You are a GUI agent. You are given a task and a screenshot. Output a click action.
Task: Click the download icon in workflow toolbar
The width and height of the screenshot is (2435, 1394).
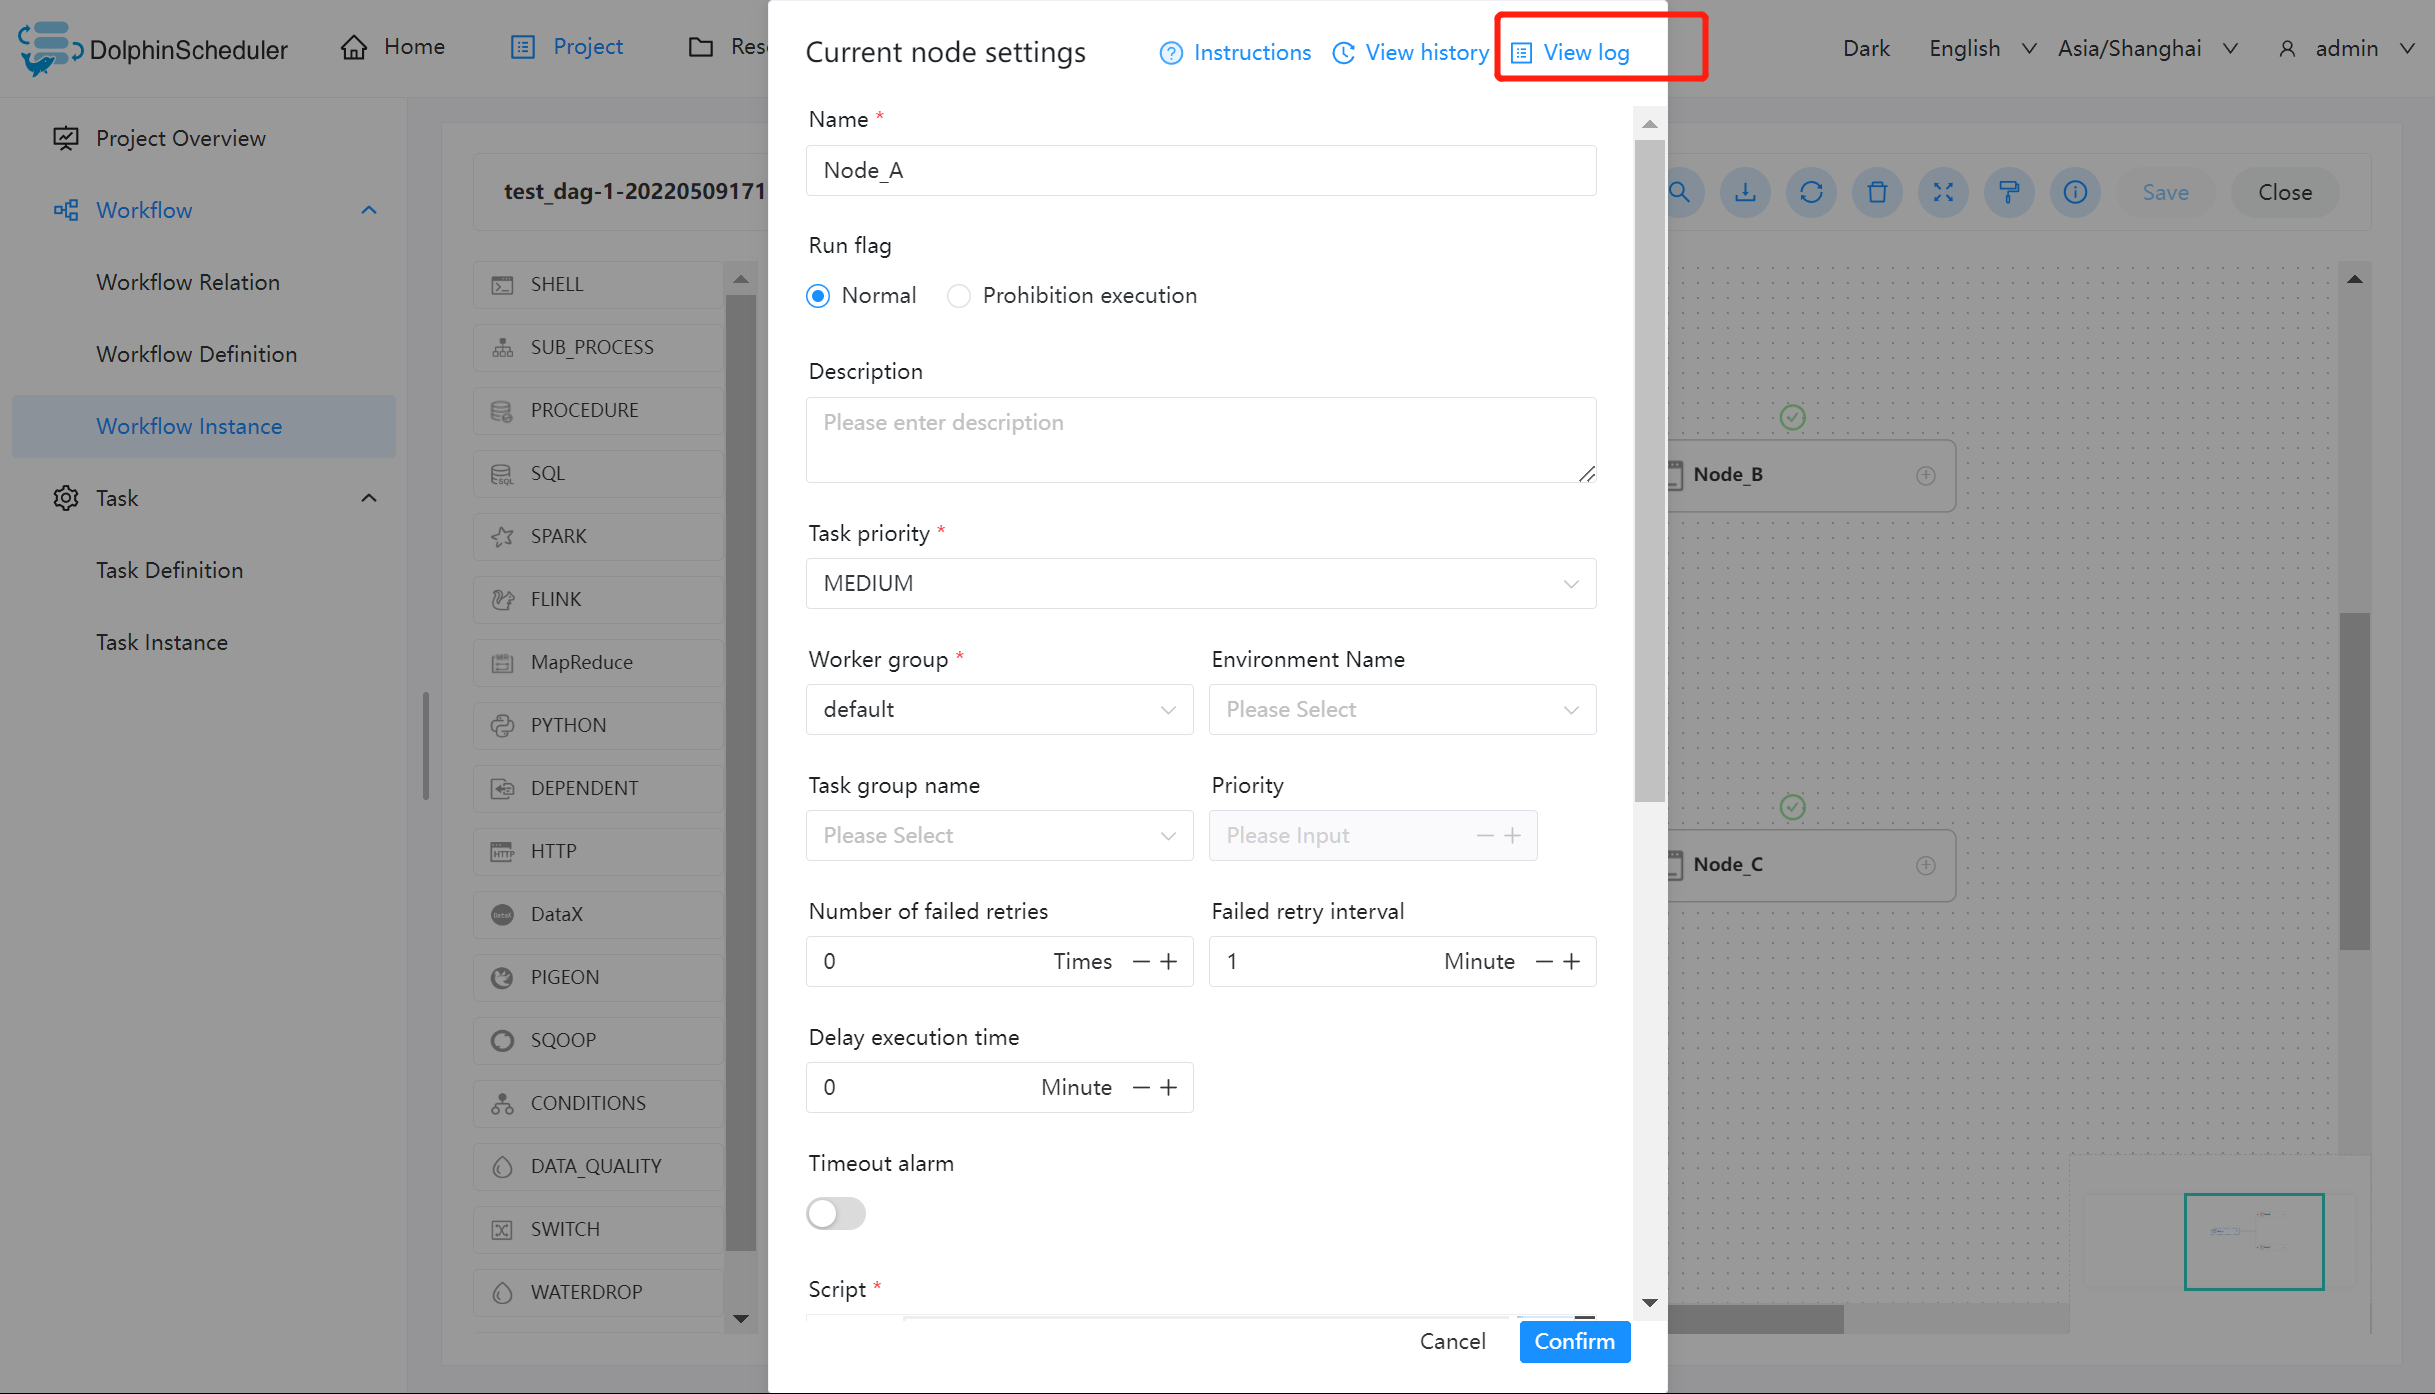(x=1745, y=192)
